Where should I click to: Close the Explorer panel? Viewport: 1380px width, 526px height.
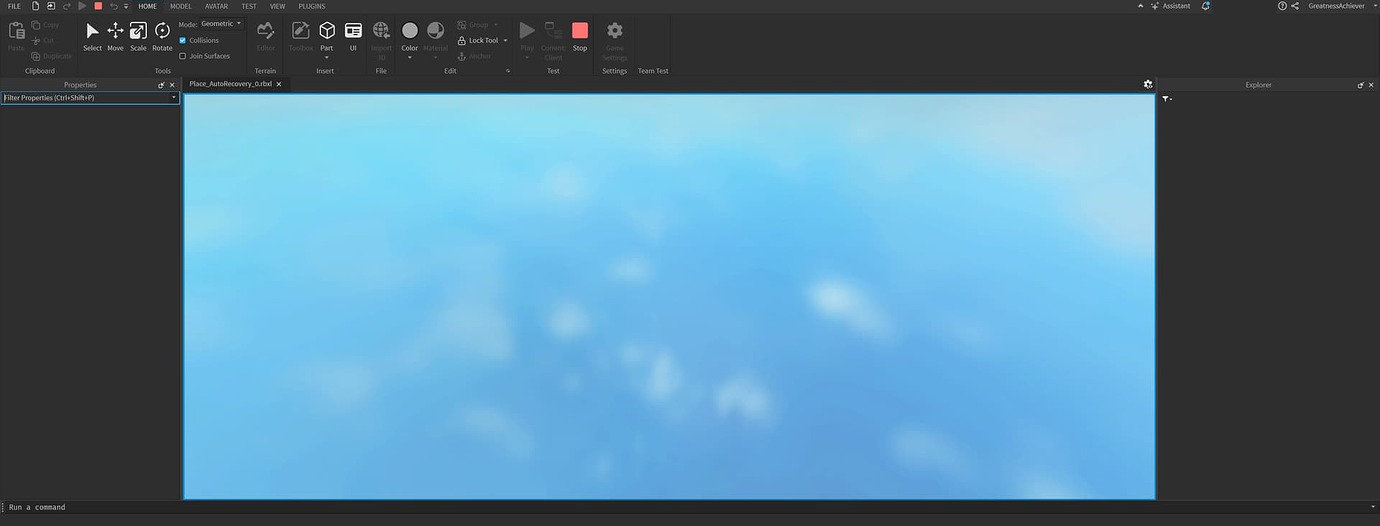click(x=1371, y=85)
